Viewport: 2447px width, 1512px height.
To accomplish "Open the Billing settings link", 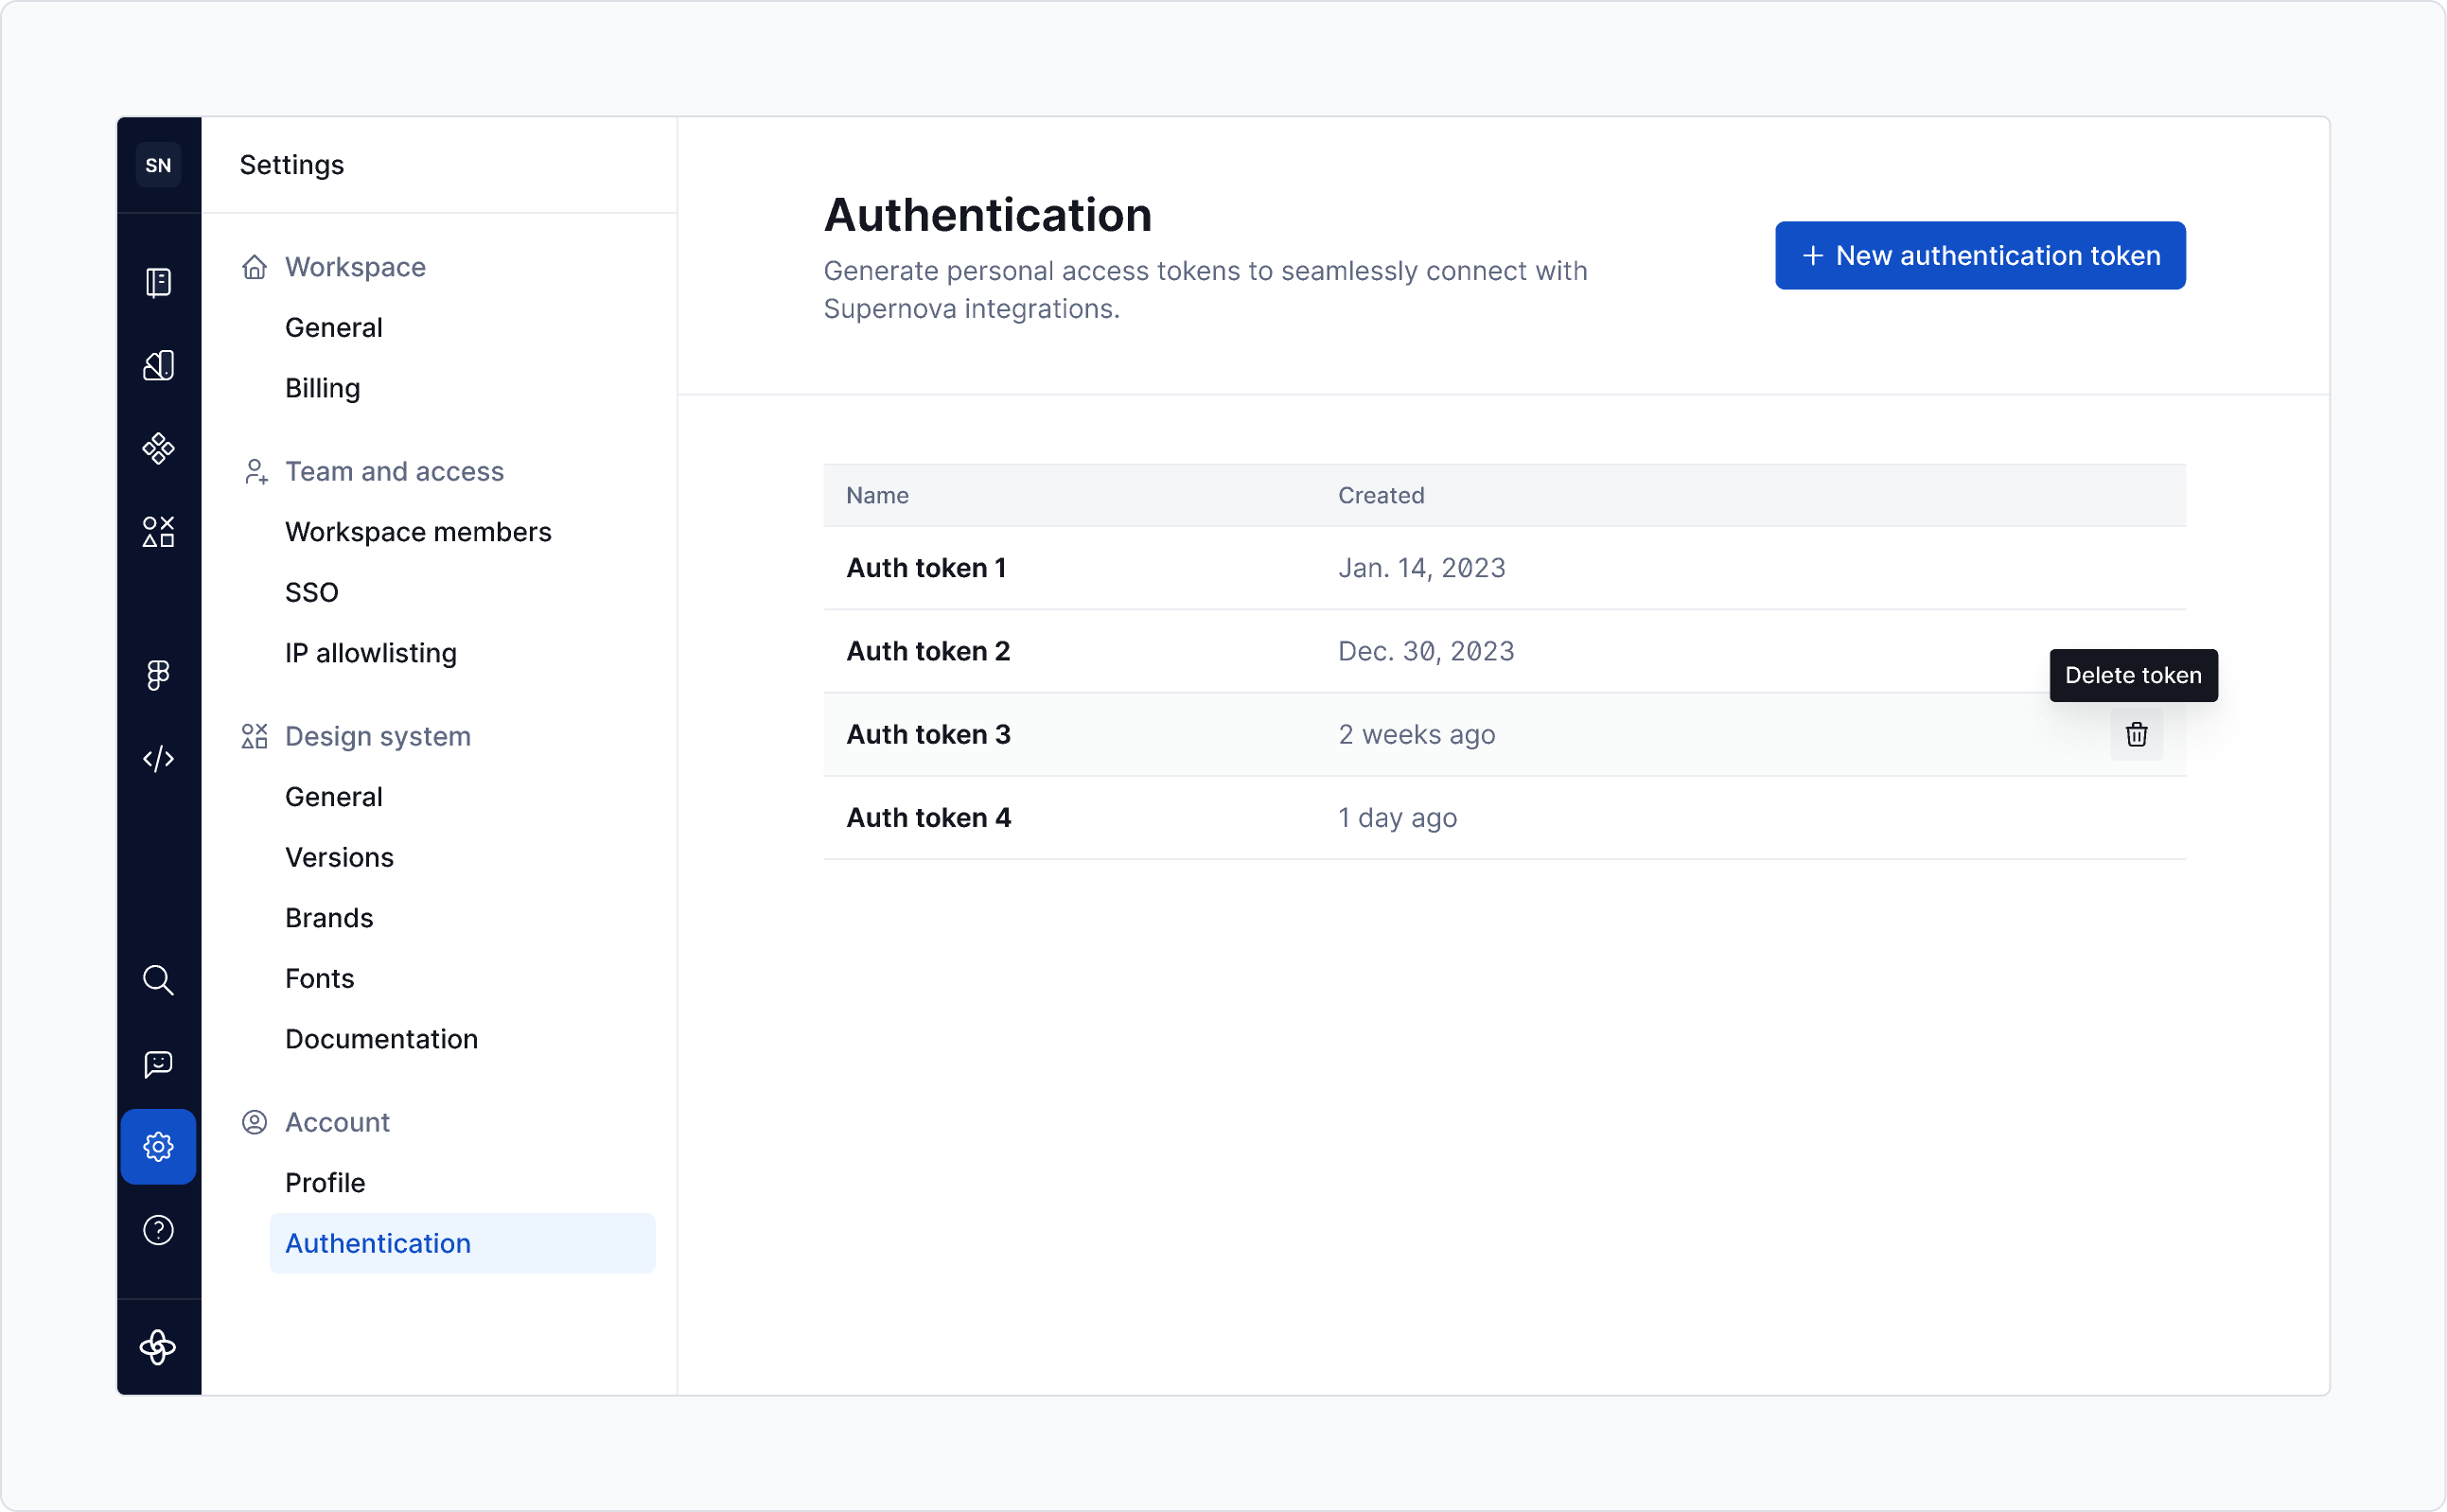I will pyautogui.click(x=322, y=388).
